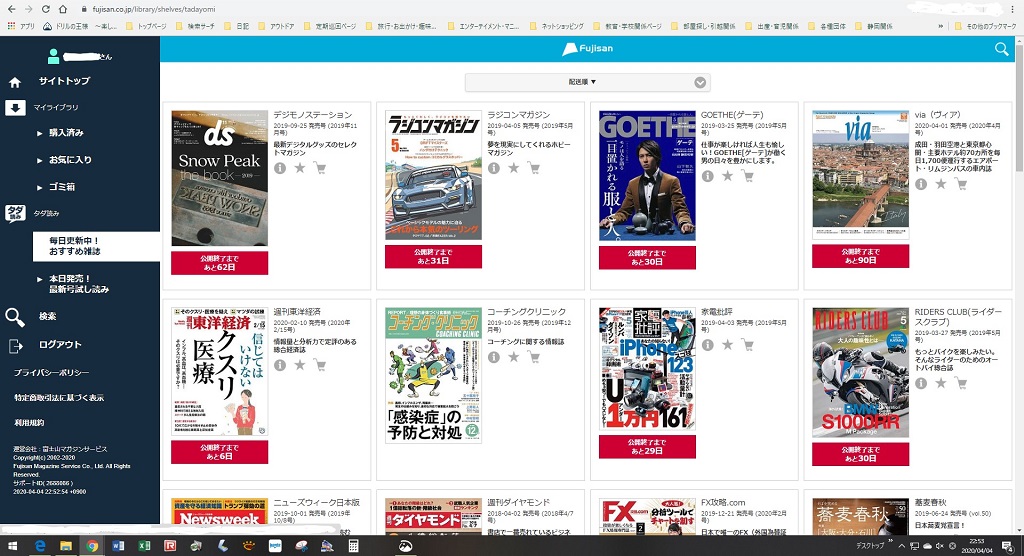Viewport: 1024px width, 556px height.
Task: Open the search magnifier in Fujisan header
Action: [x=1001, y=49]
